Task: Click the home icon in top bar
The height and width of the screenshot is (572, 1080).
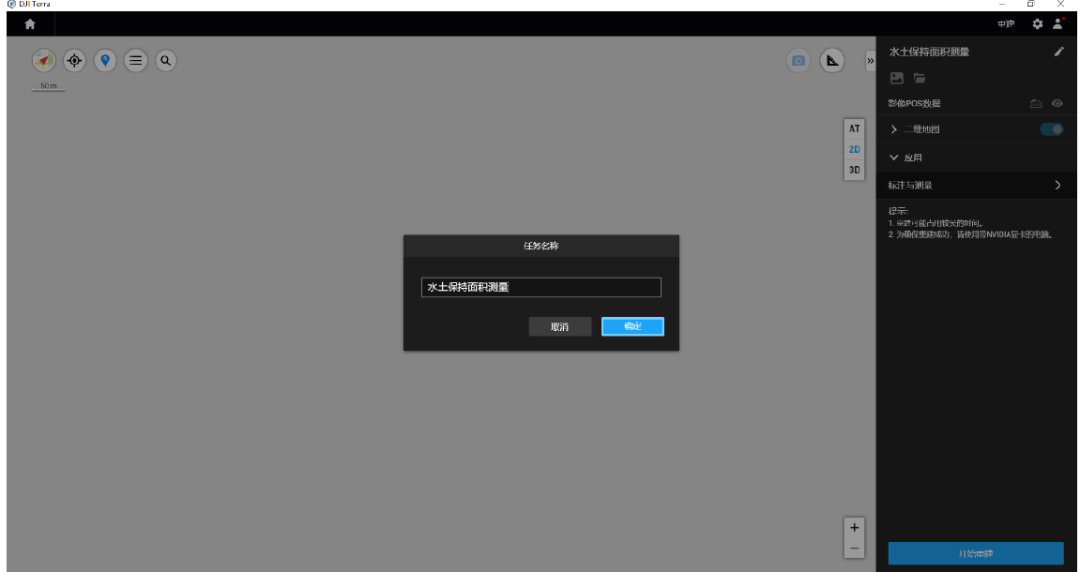Action: [x=30, y=24]
